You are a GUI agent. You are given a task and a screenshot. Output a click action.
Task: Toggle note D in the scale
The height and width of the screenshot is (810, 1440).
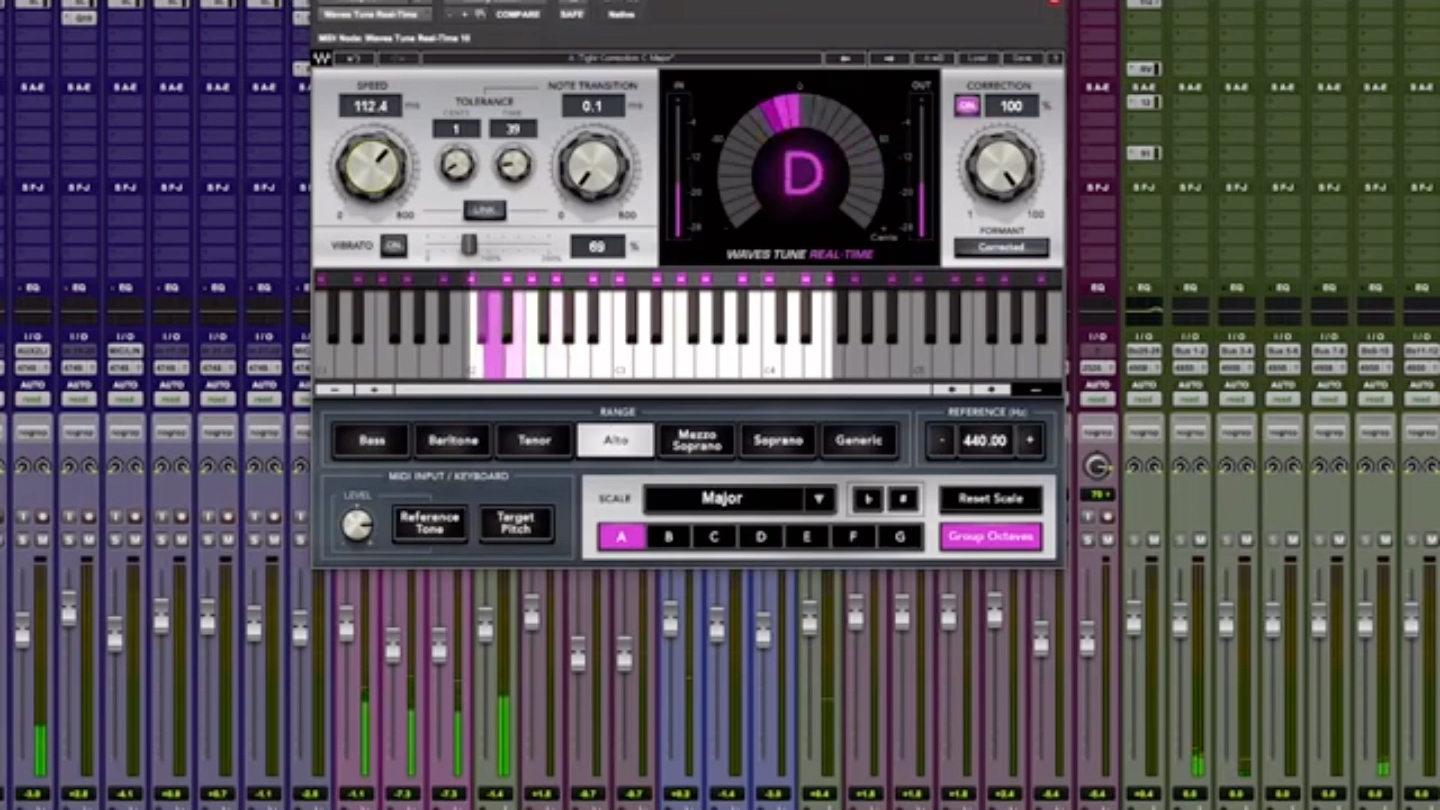click(x=760, y=537)
